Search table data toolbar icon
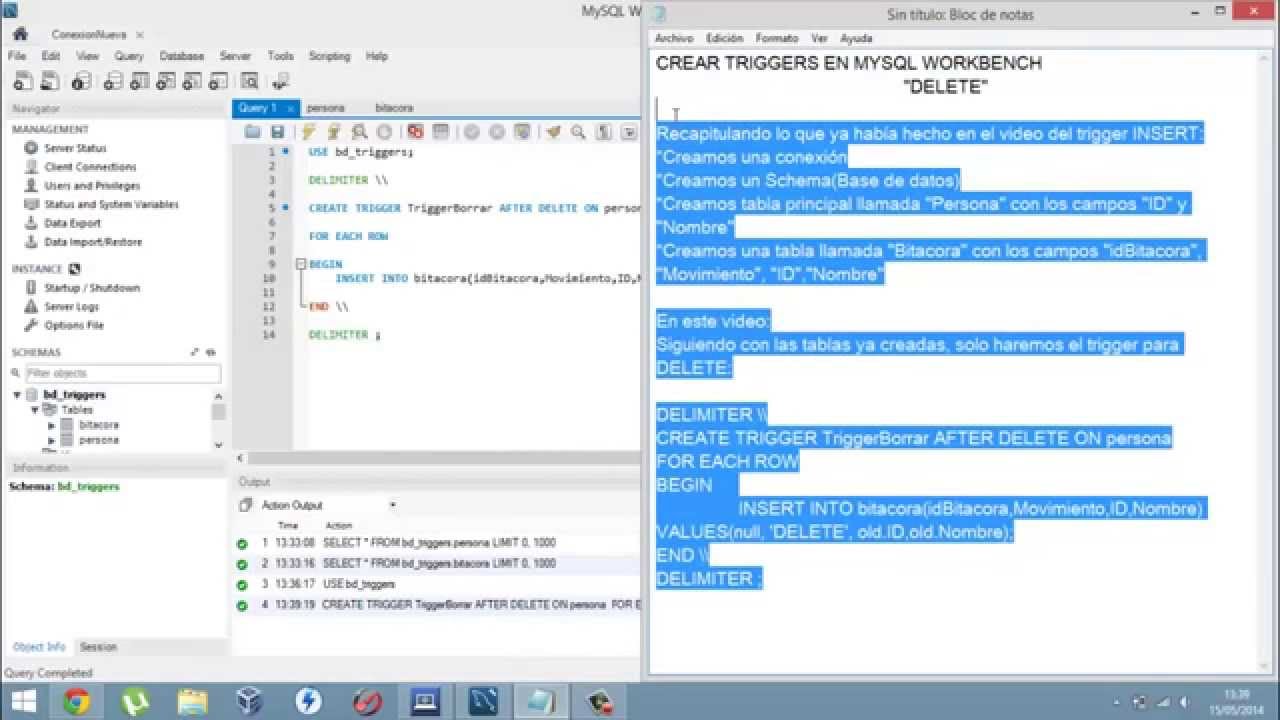The height and width of the screenshot is (720, 1280). [x=250, y=81]
